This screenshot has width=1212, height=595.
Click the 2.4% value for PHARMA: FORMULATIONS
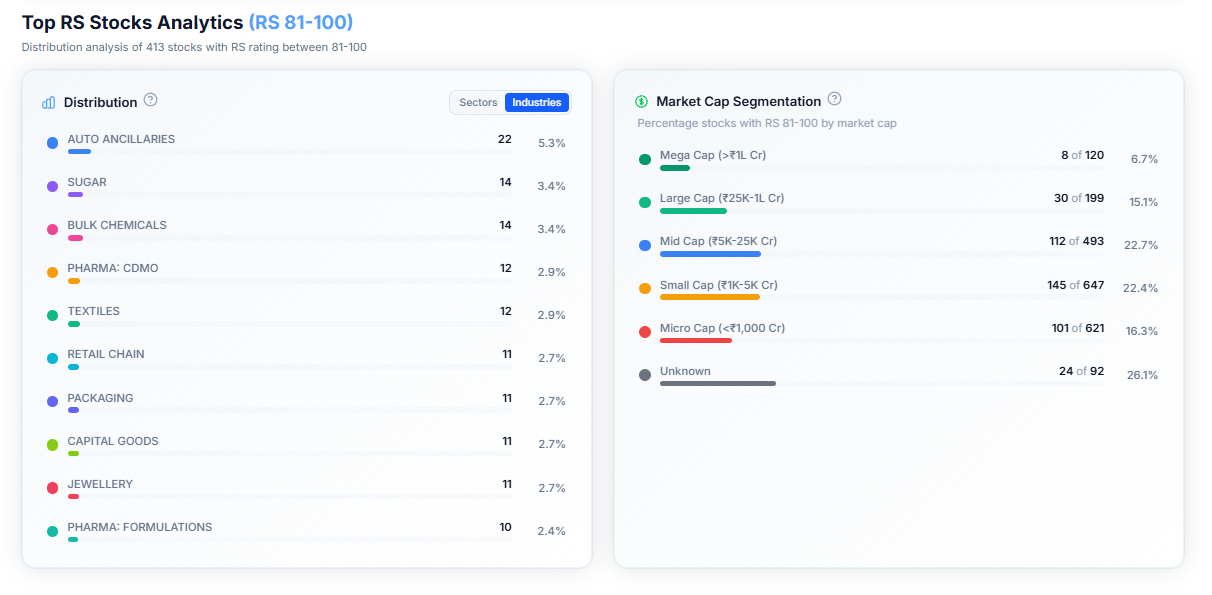click(552, 531)
